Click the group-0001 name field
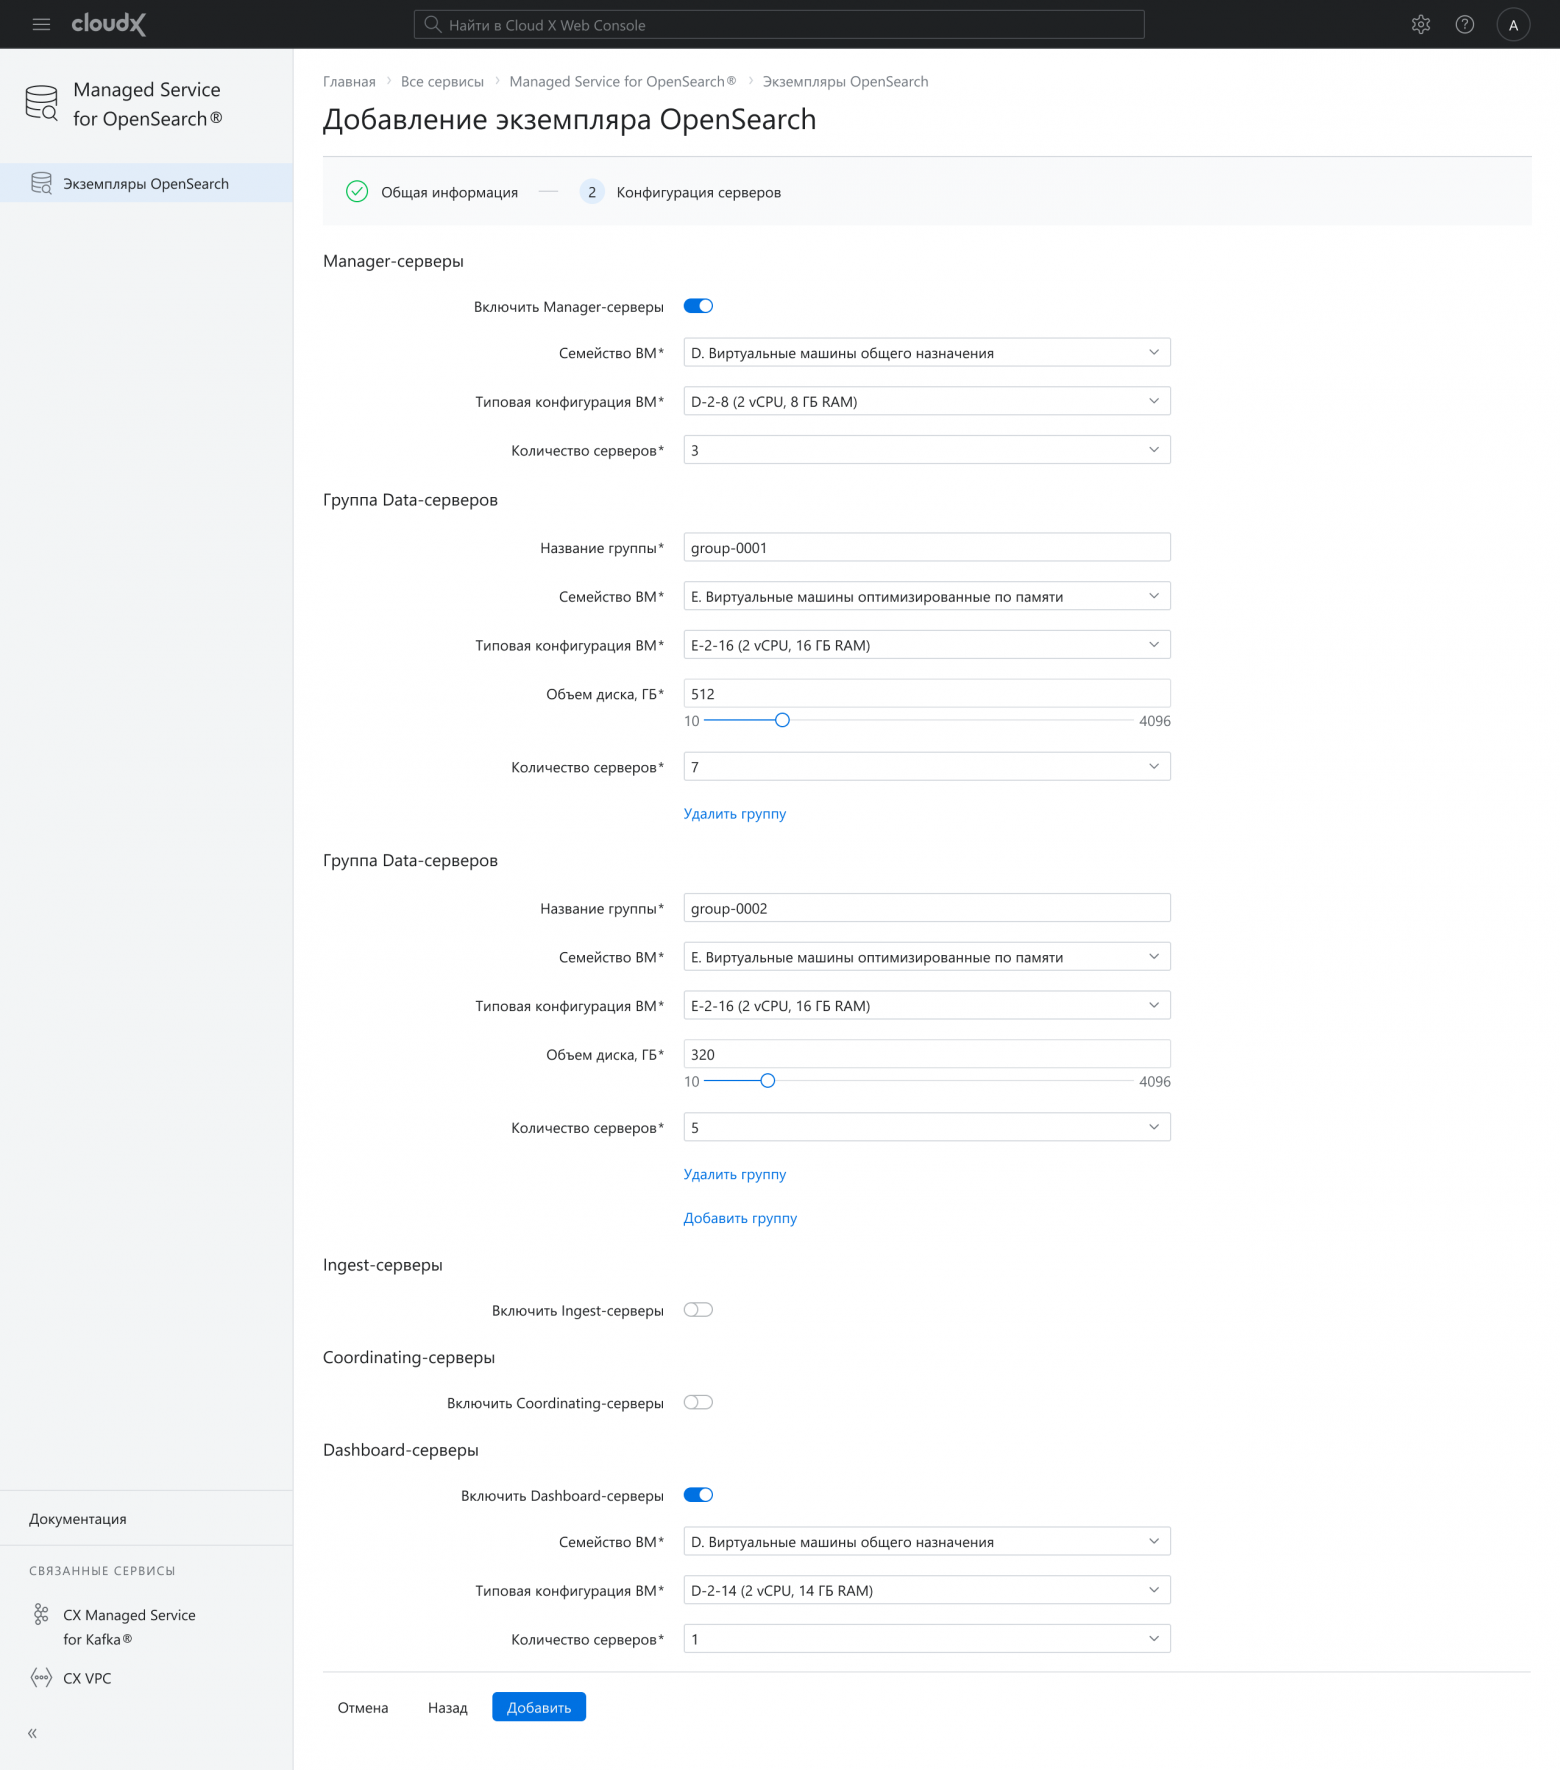 tap(927, 548)
